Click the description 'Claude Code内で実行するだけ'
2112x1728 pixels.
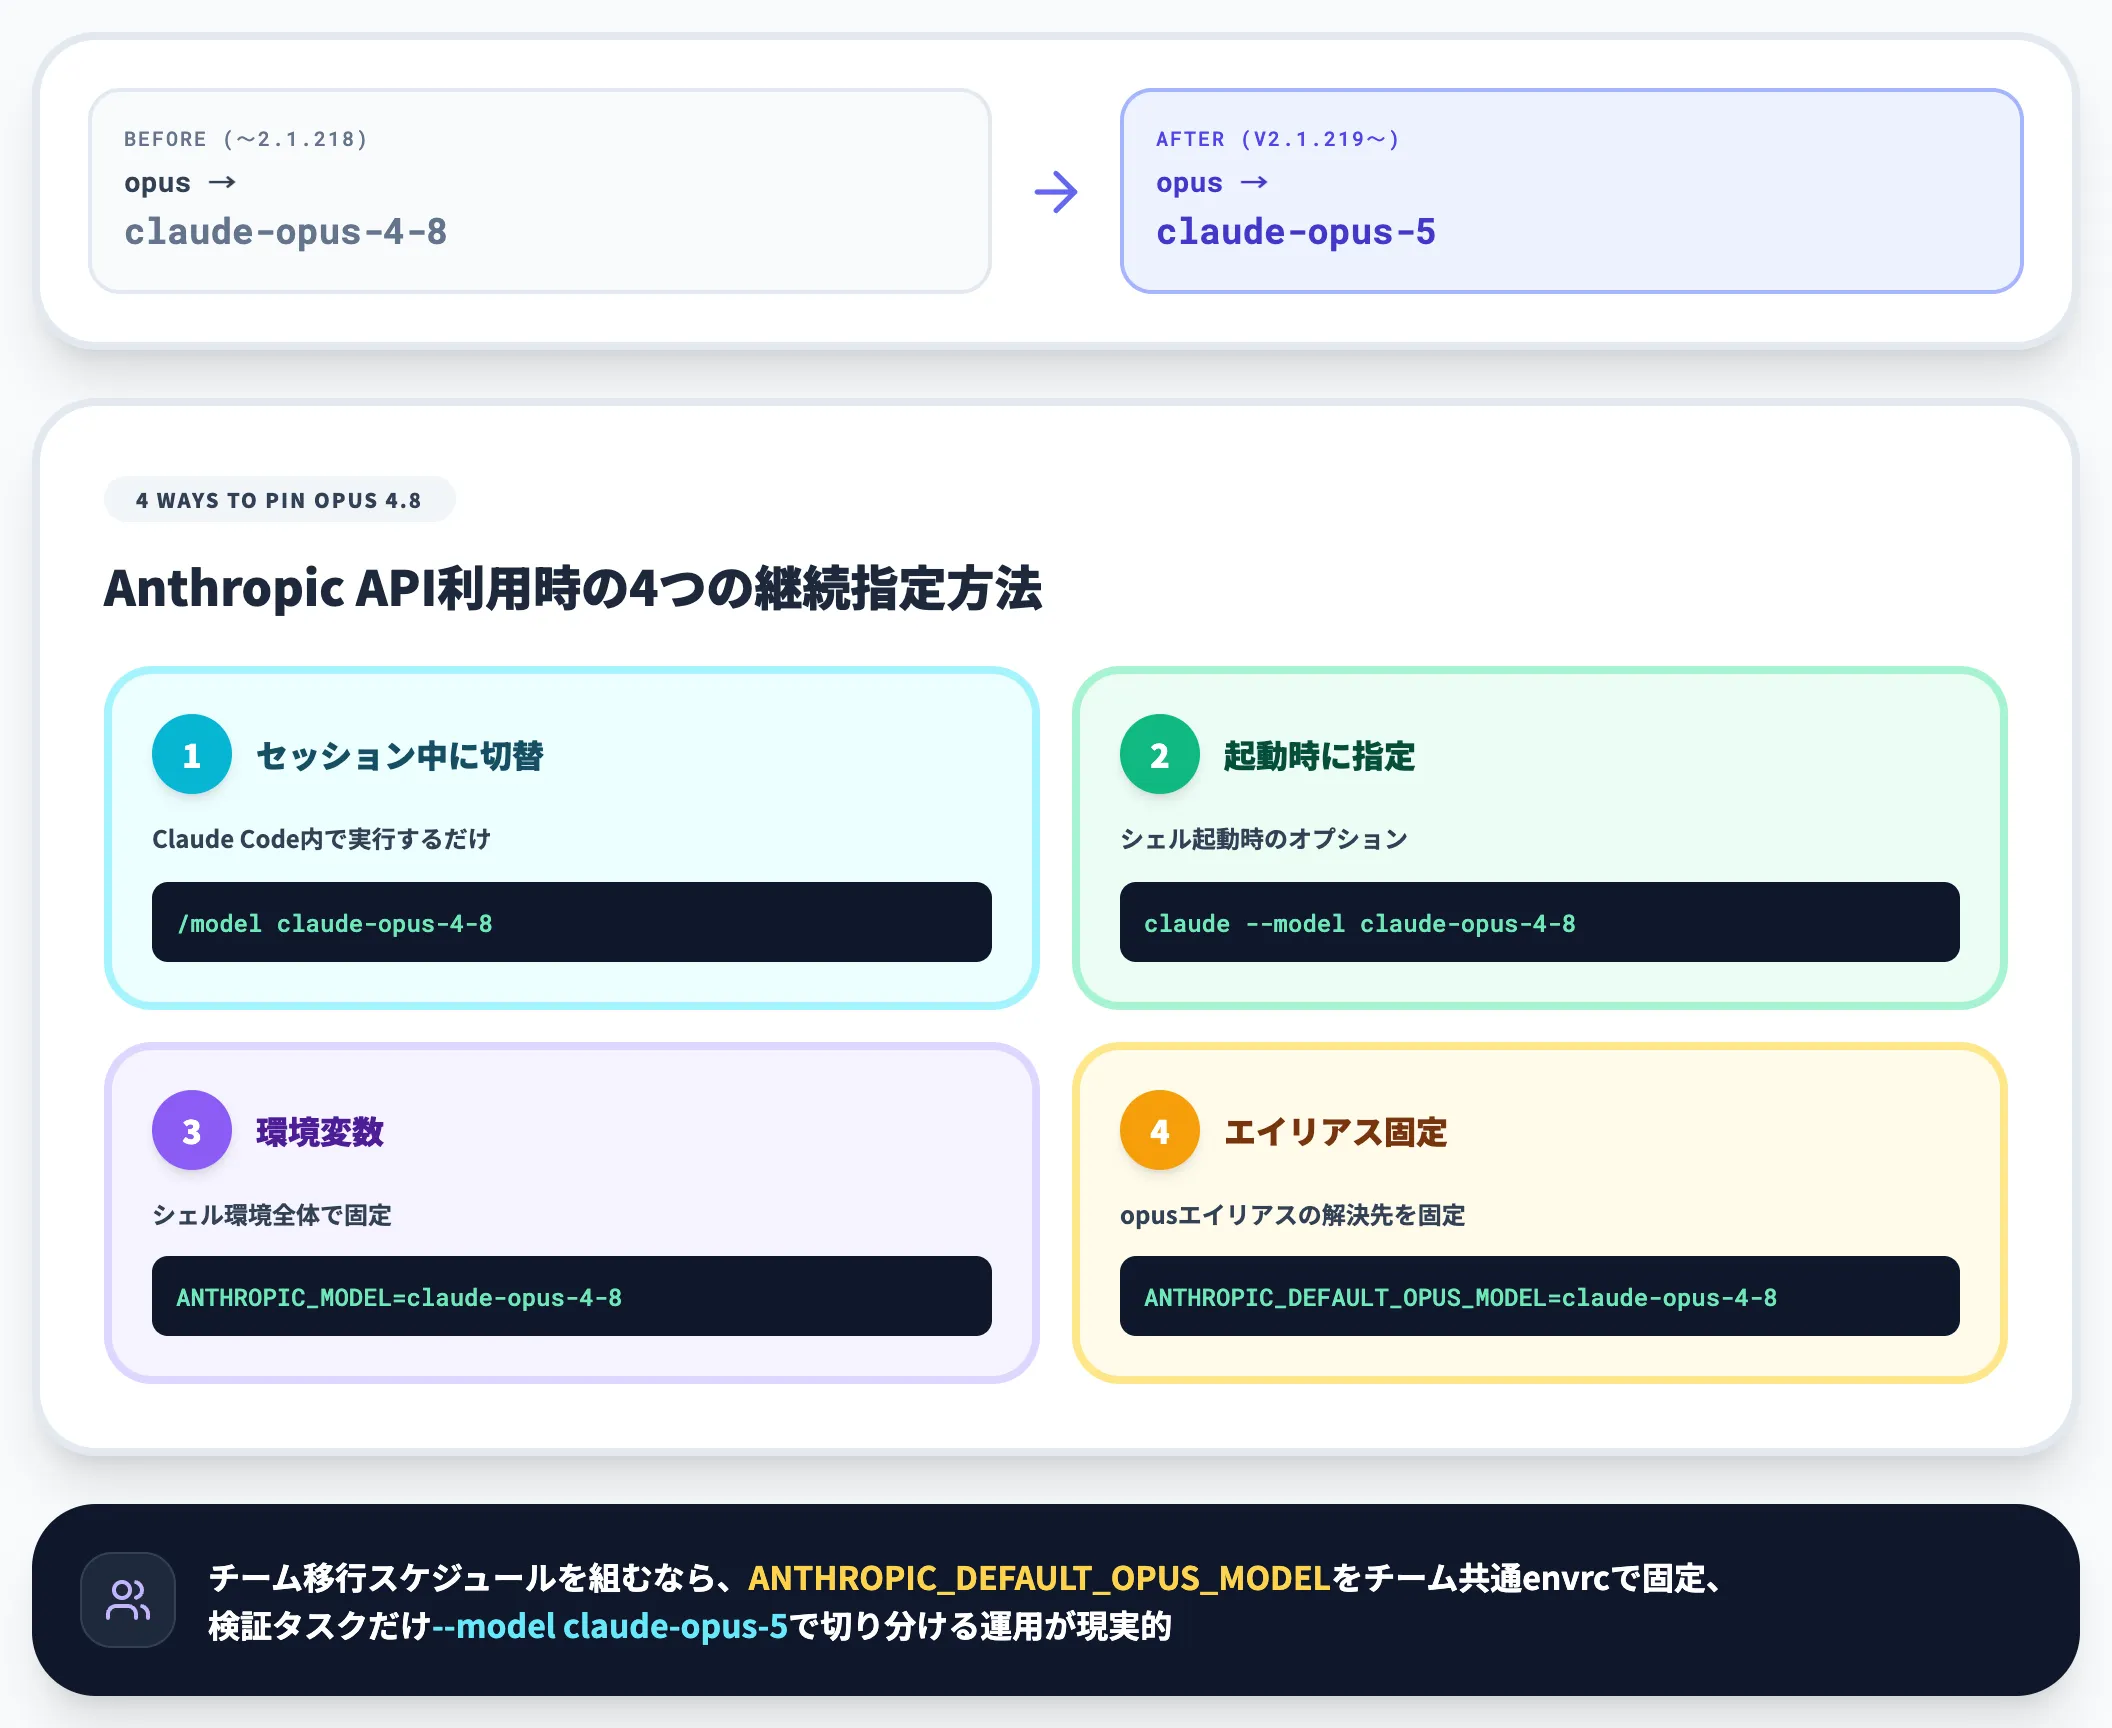(x=322, y=839)
